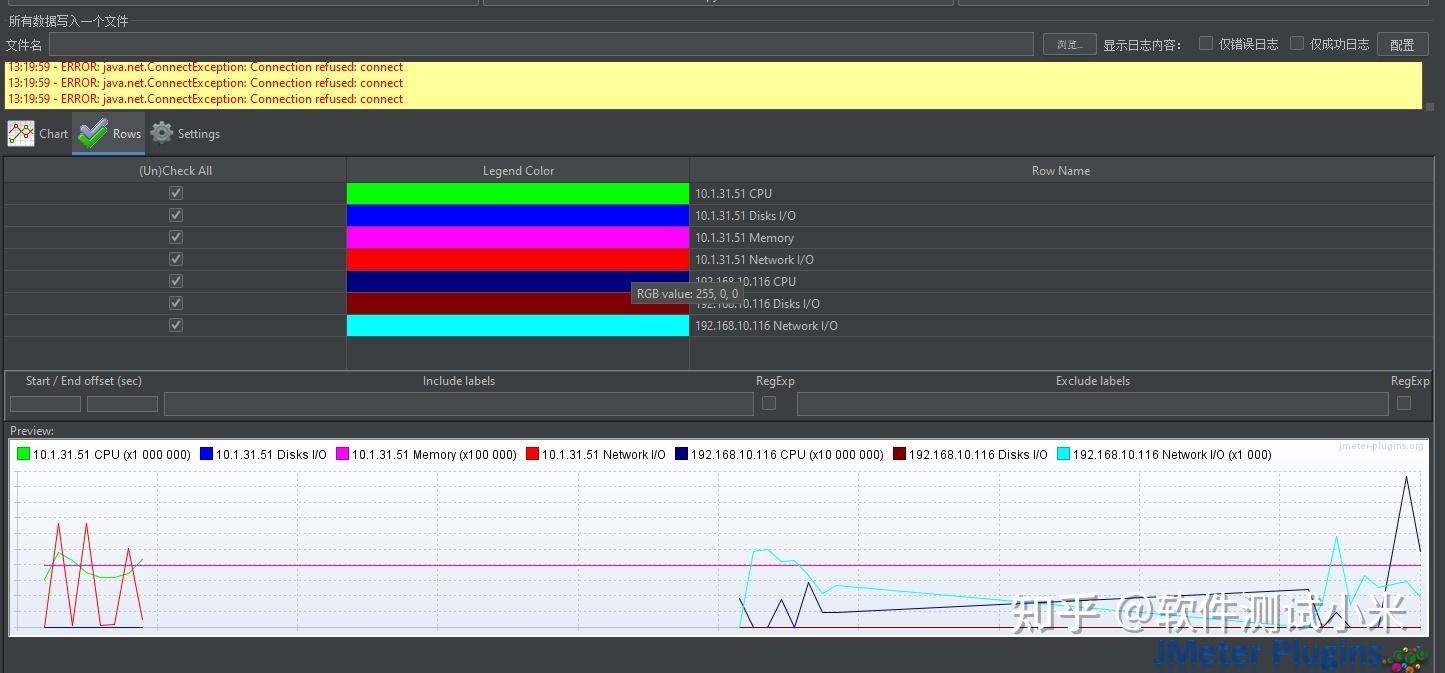This screenshot has width=1445, height=673.
Task: Click '192.168.10.116 Network I/O (x1 000)' legend entry
Action: 1164,454
